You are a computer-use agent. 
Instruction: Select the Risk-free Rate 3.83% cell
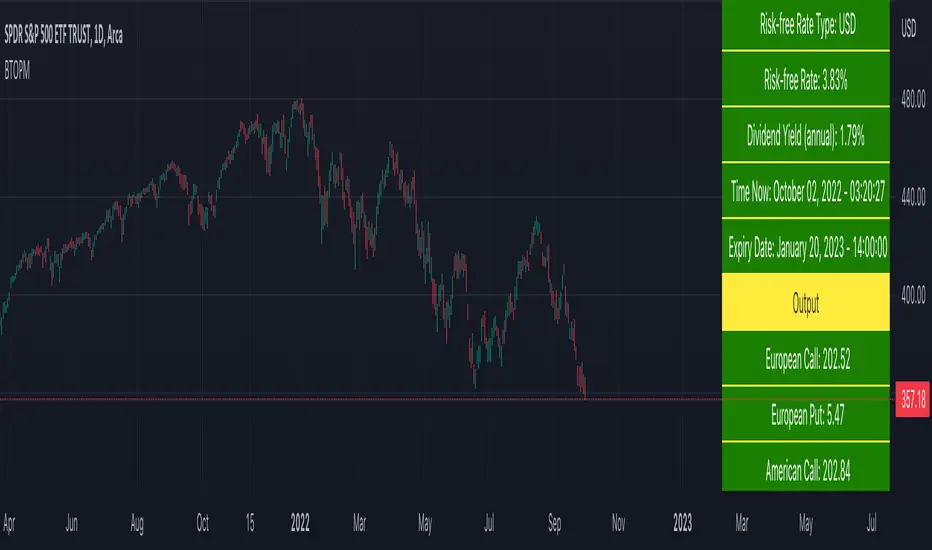coord(805,80)
